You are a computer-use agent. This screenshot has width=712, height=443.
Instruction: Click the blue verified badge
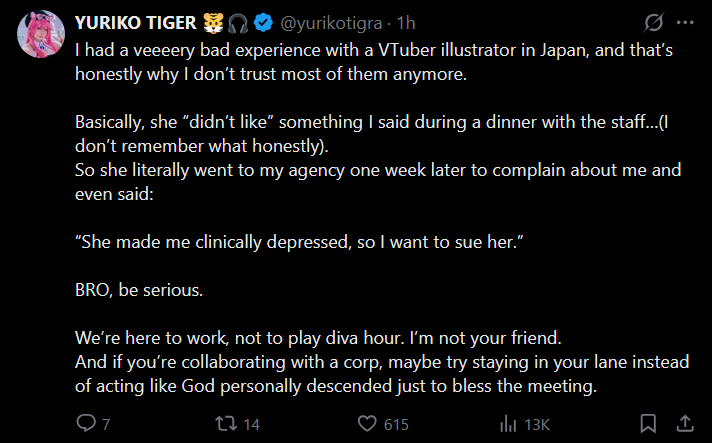tap(264, 21)
